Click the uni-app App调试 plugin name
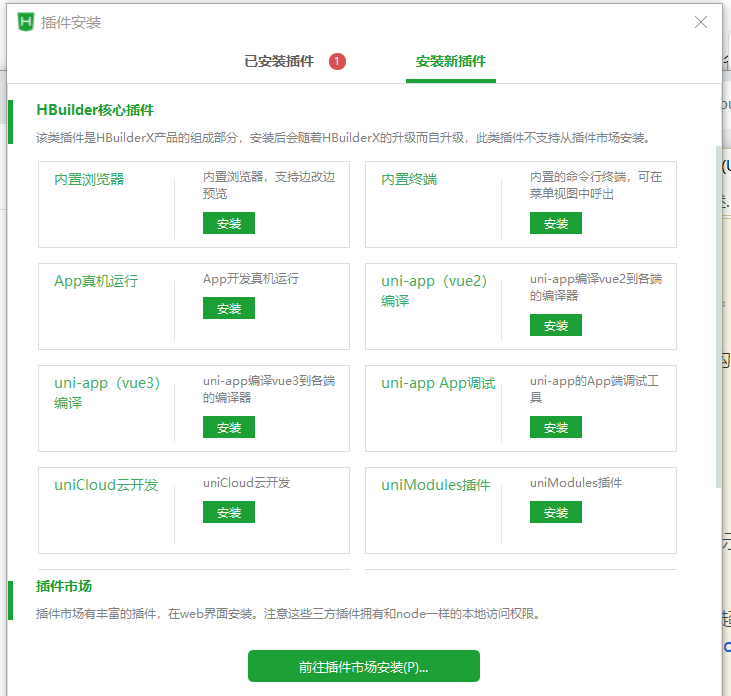The width and height of the screenshot is (731, 696). 438,384
